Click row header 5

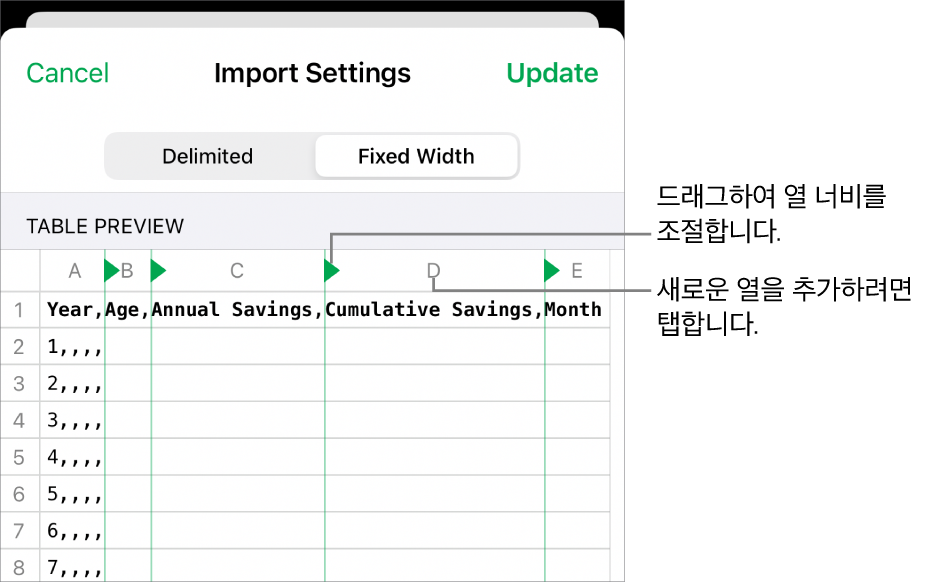point(19,458)
